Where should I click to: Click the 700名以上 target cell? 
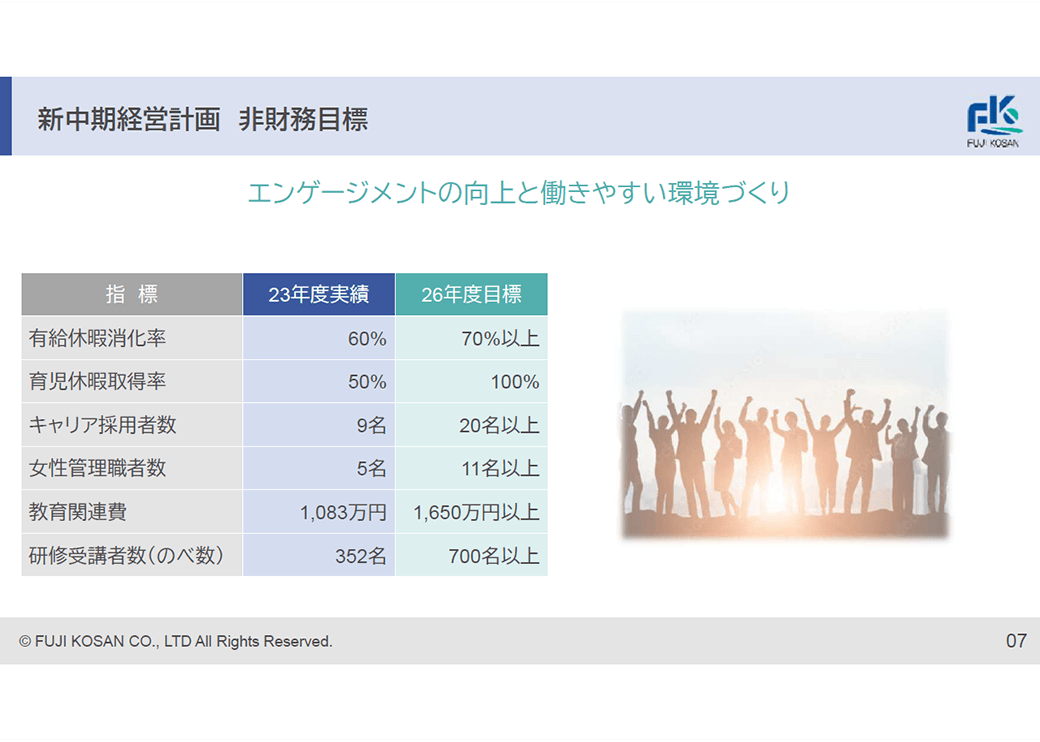[x=493, y=556]
